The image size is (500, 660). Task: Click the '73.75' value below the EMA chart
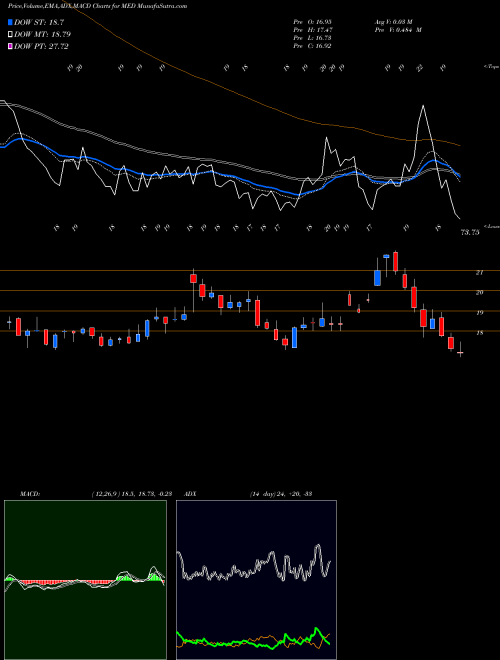pyautogui.click(x=470, y=232)
